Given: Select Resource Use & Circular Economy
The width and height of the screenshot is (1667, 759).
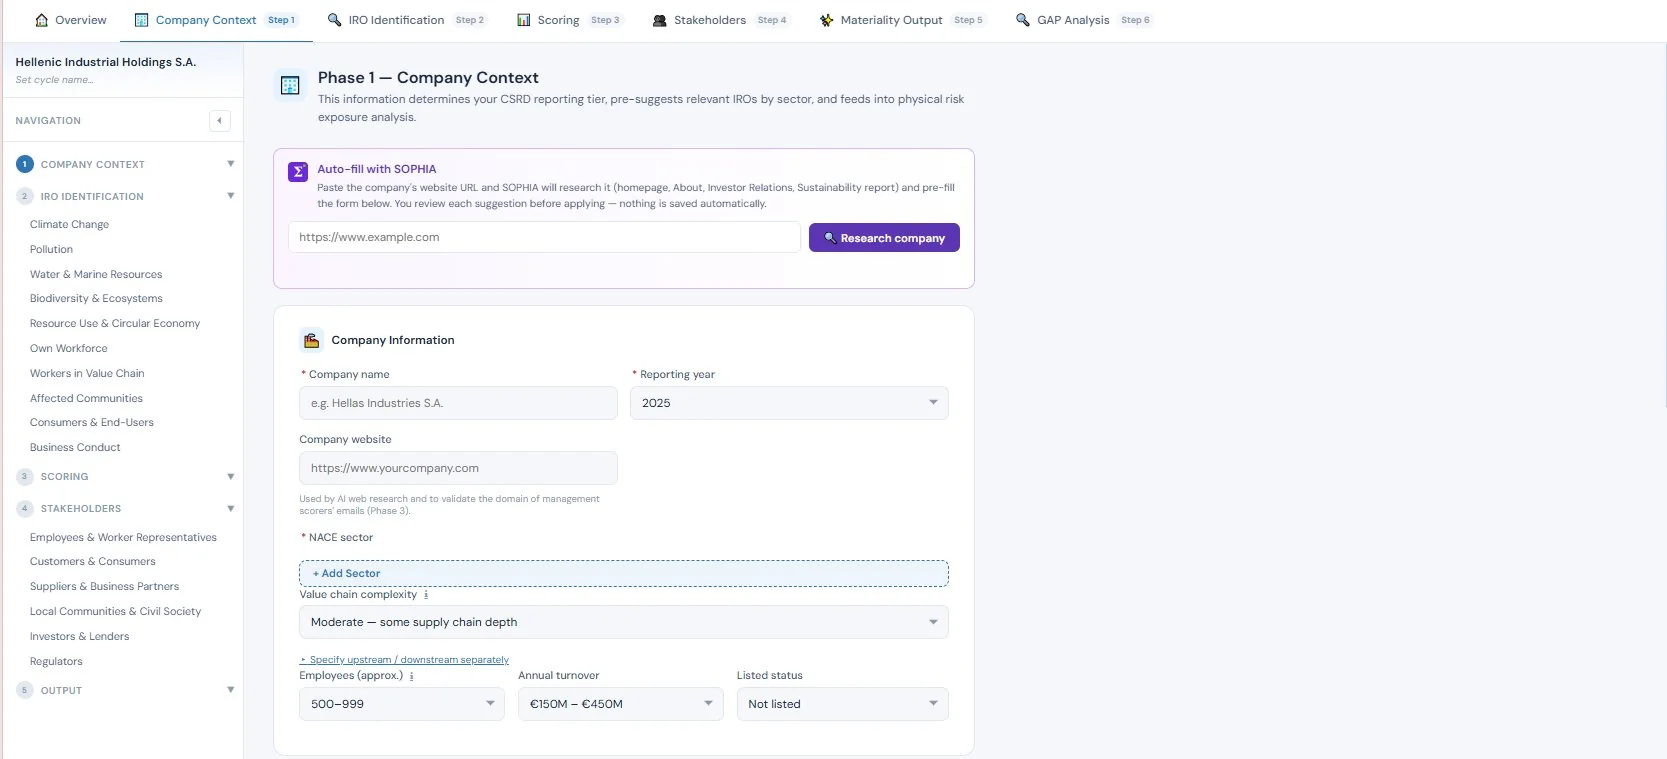Looking at the screenshot, I should [115, 324].
